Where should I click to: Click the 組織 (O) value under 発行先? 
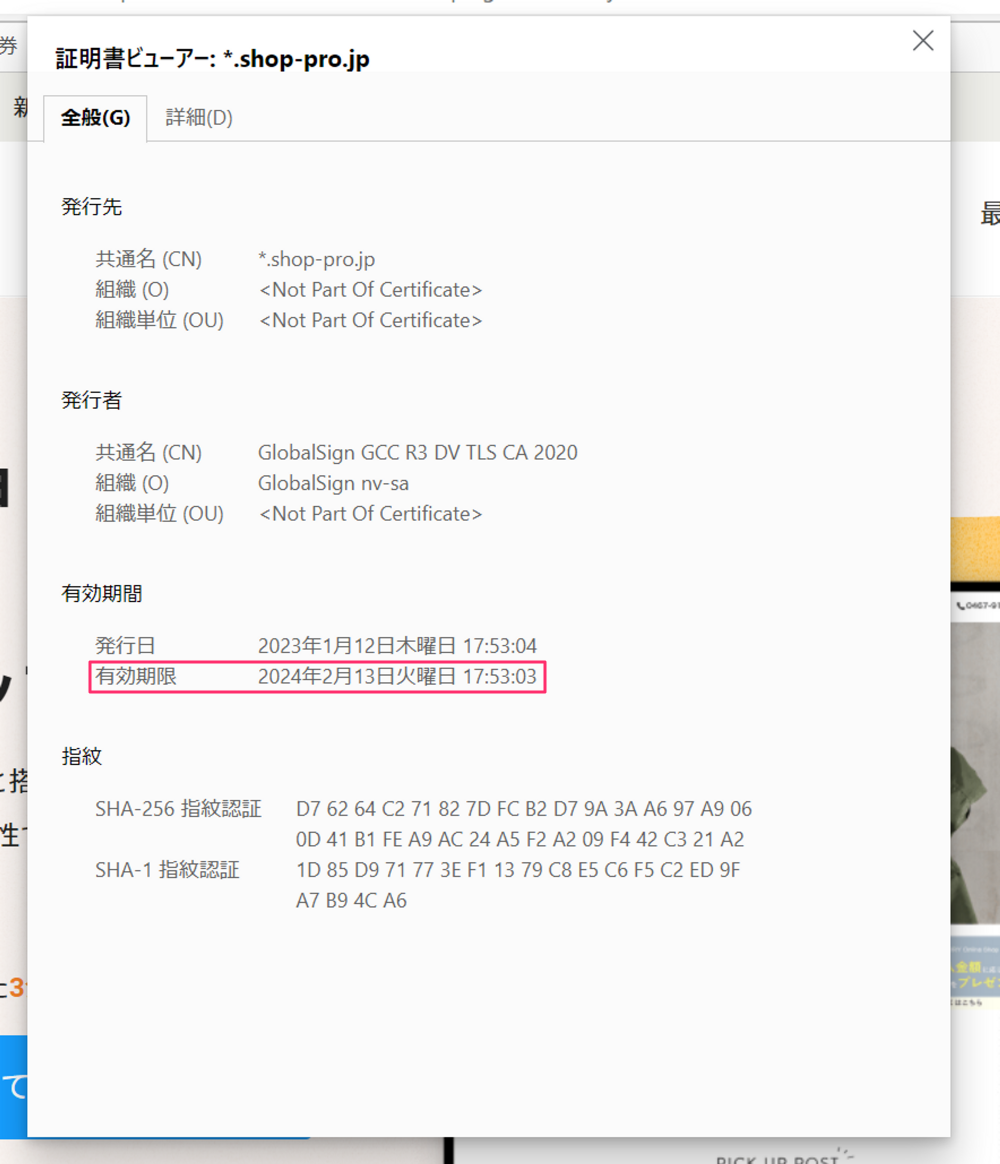point(370,290)
